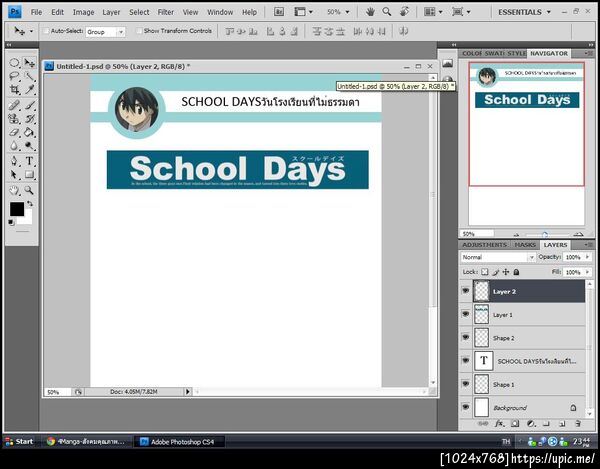Select the Brush tool
The image size is (600, 469).
click(x=29, y=104)
